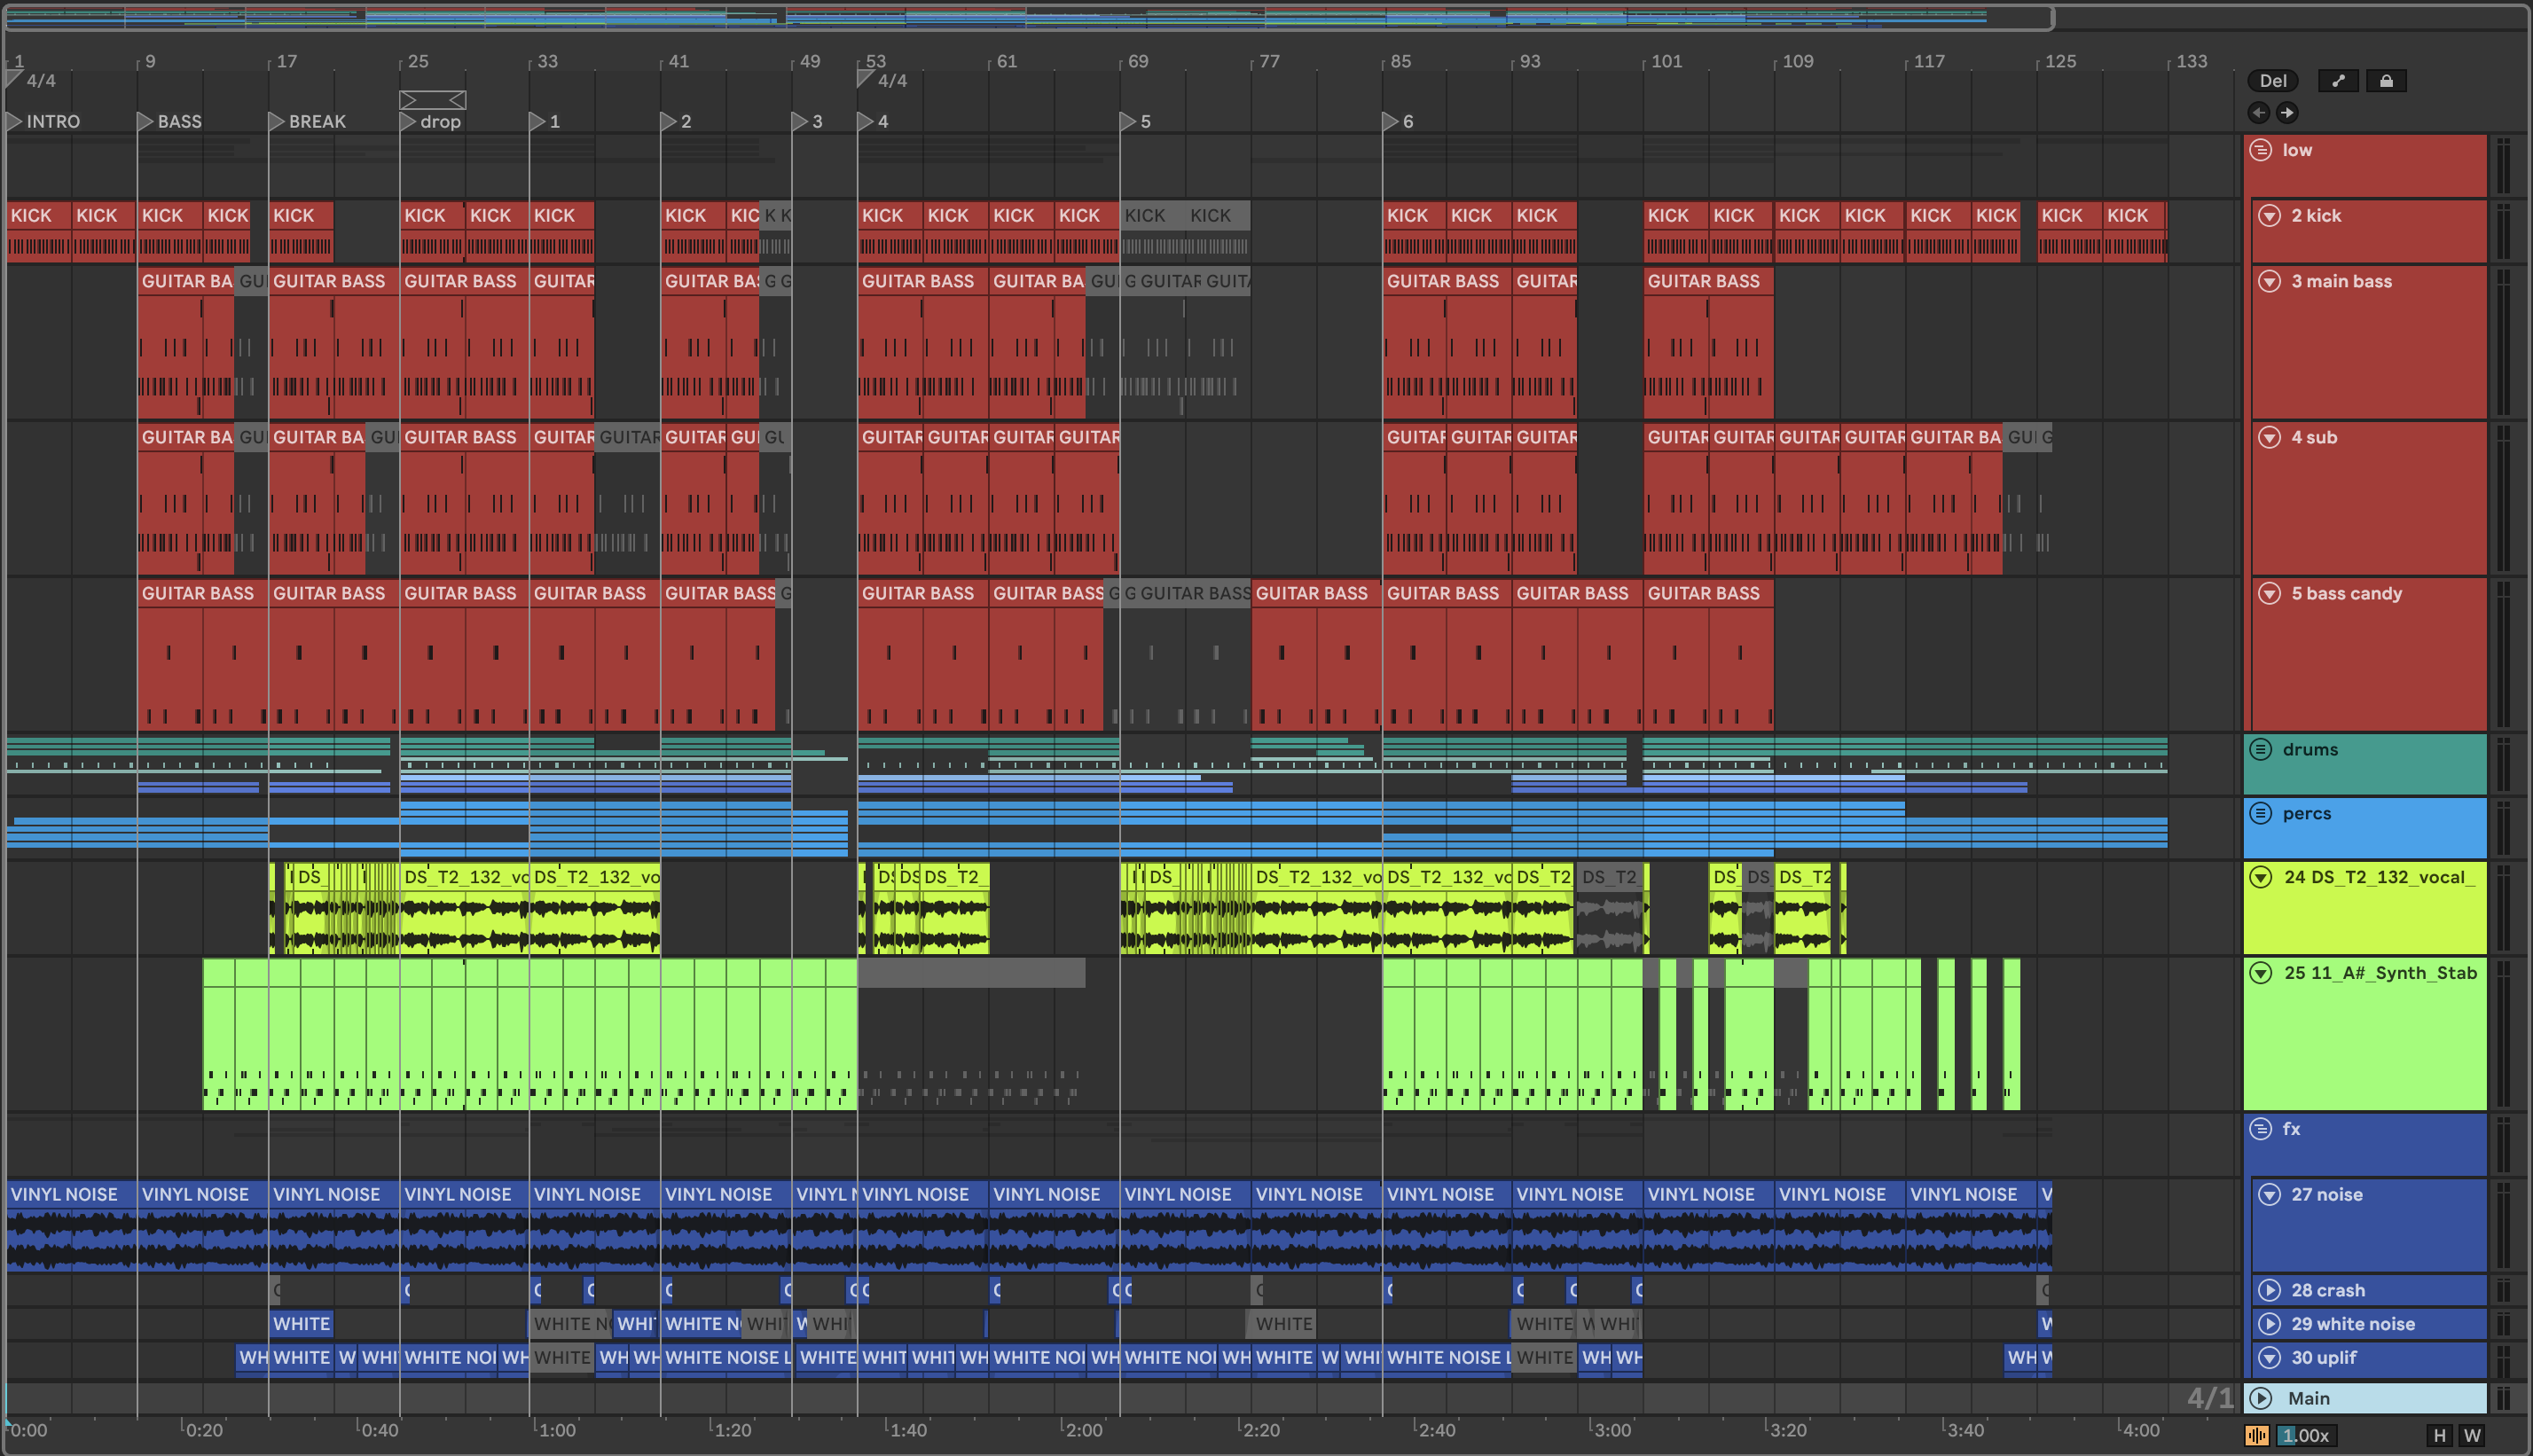
Task: Click the automation lock icon
Action: pyautogui.click(x=2385, y=81)
